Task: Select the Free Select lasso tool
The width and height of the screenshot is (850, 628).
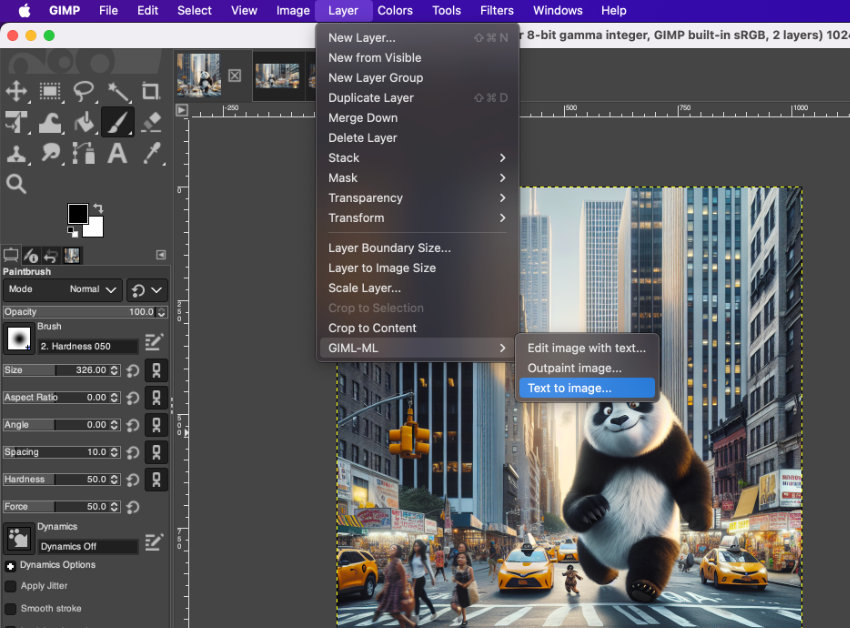Action: (x=83, y=91)
